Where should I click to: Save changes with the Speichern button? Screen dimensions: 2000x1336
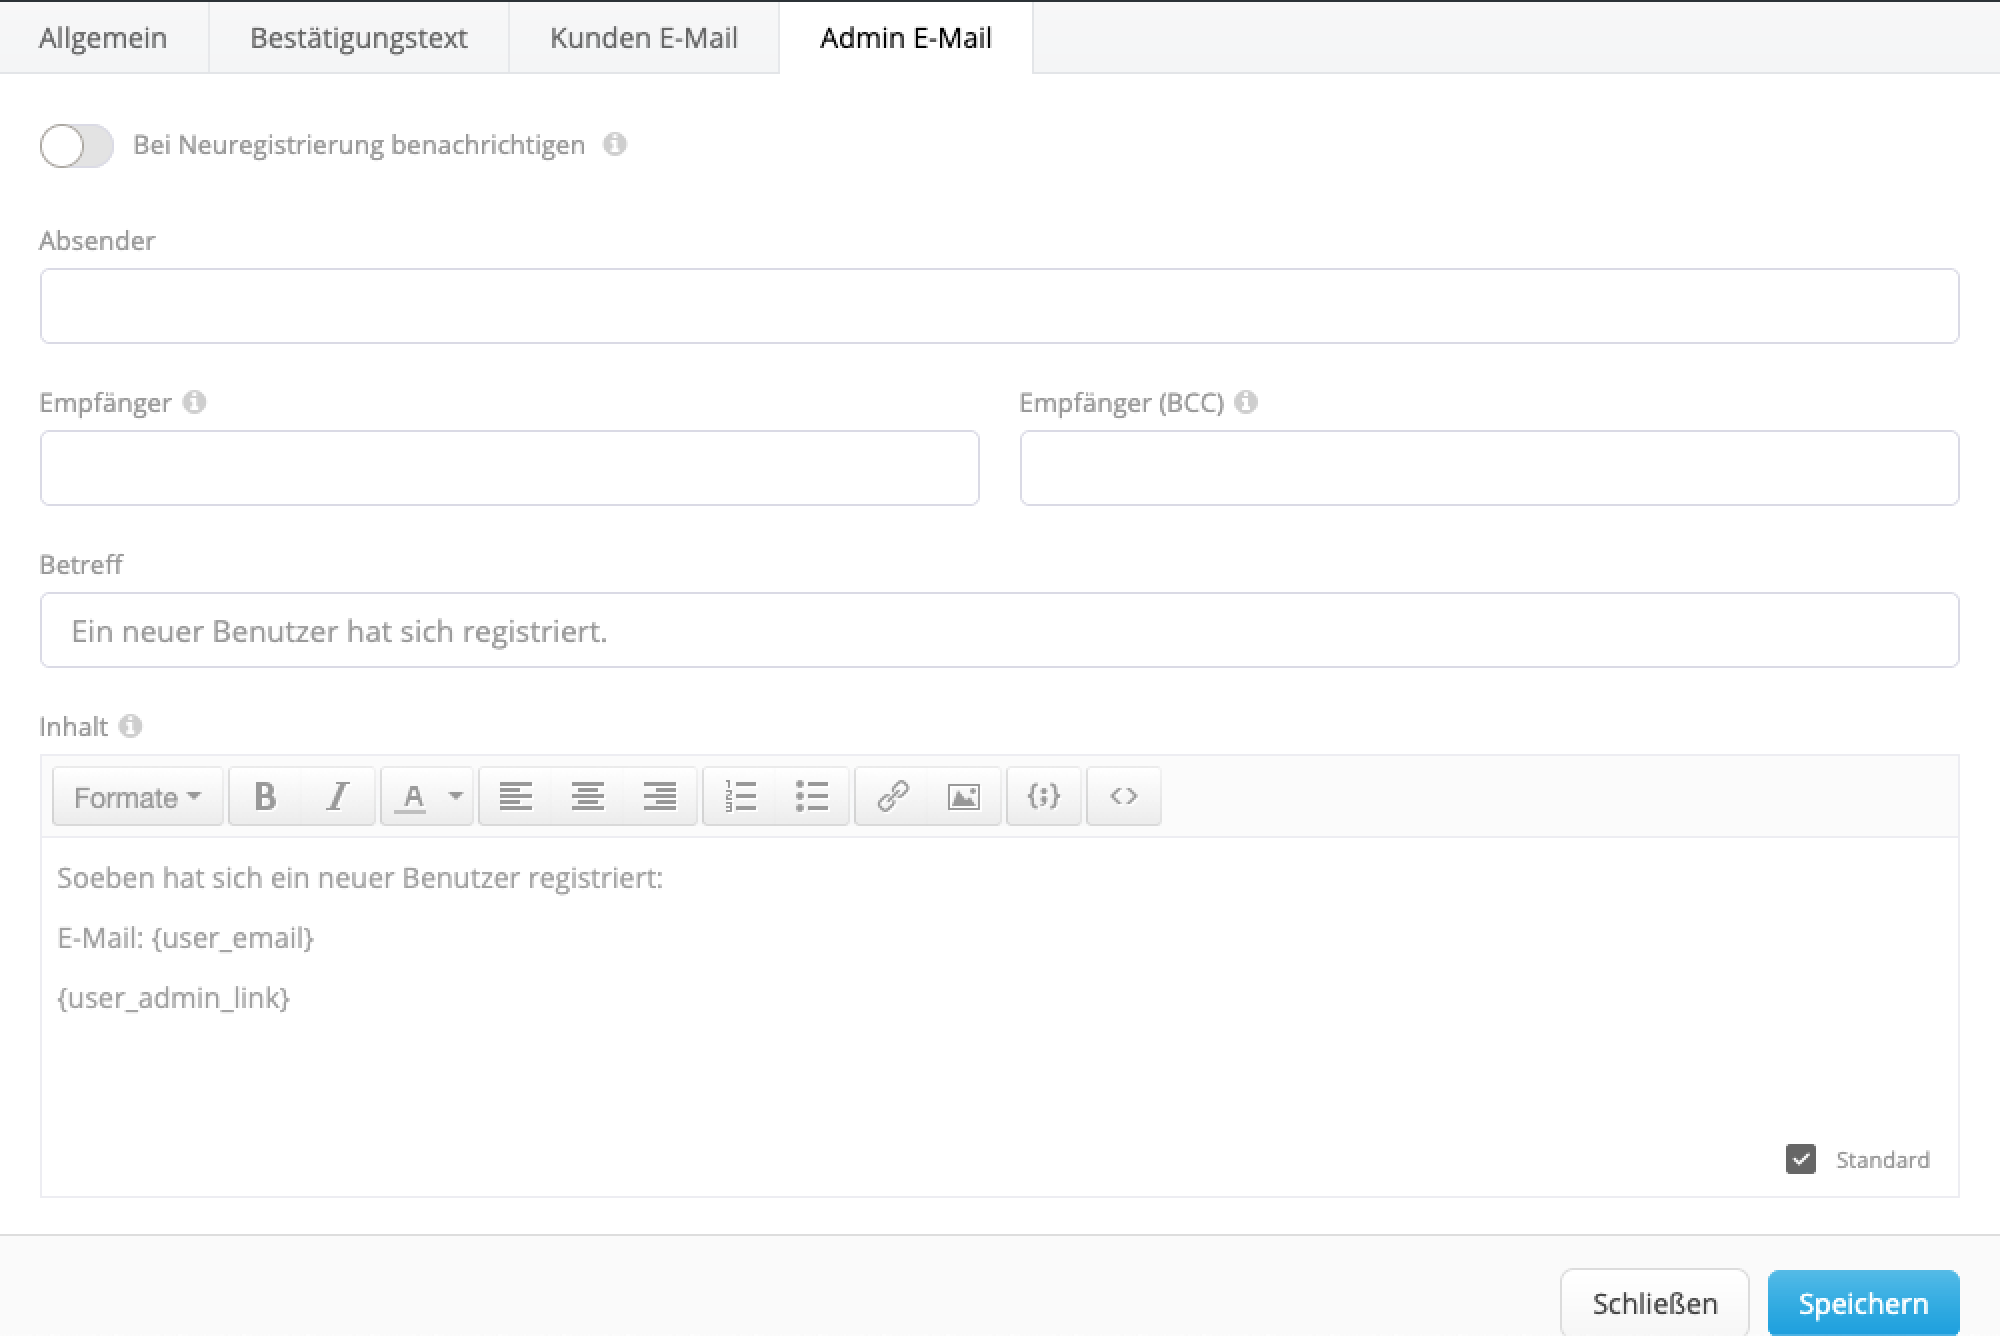(1863, 1303)
